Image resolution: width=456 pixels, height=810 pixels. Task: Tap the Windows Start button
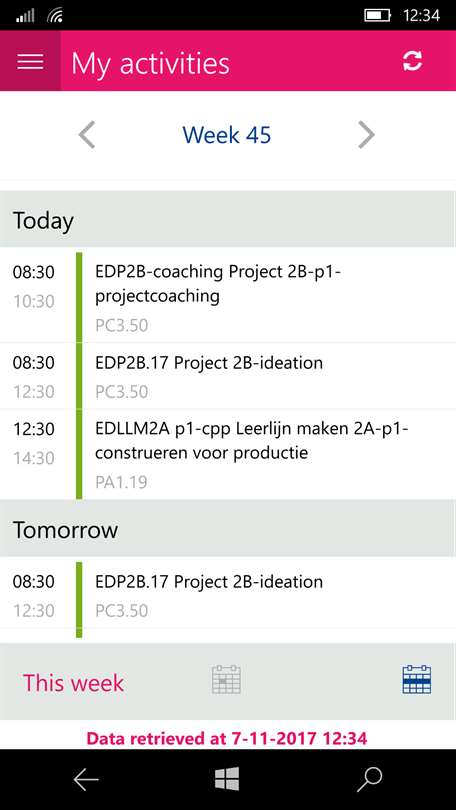click(227, 779)
